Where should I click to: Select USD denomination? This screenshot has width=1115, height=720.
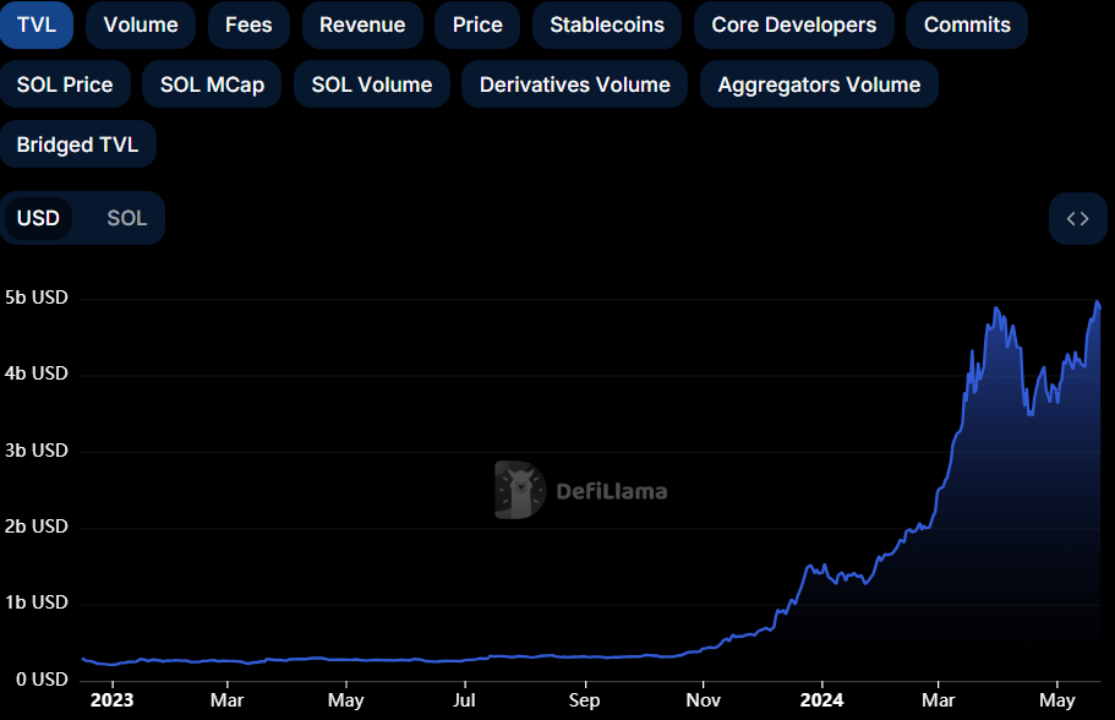(x=38, y=218)
